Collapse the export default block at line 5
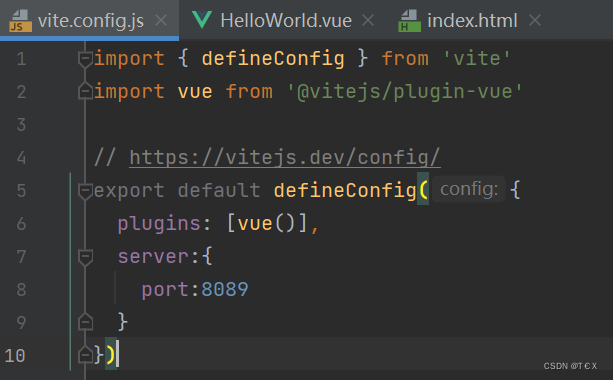Screen dimensions: 613x380 (85, 191)
